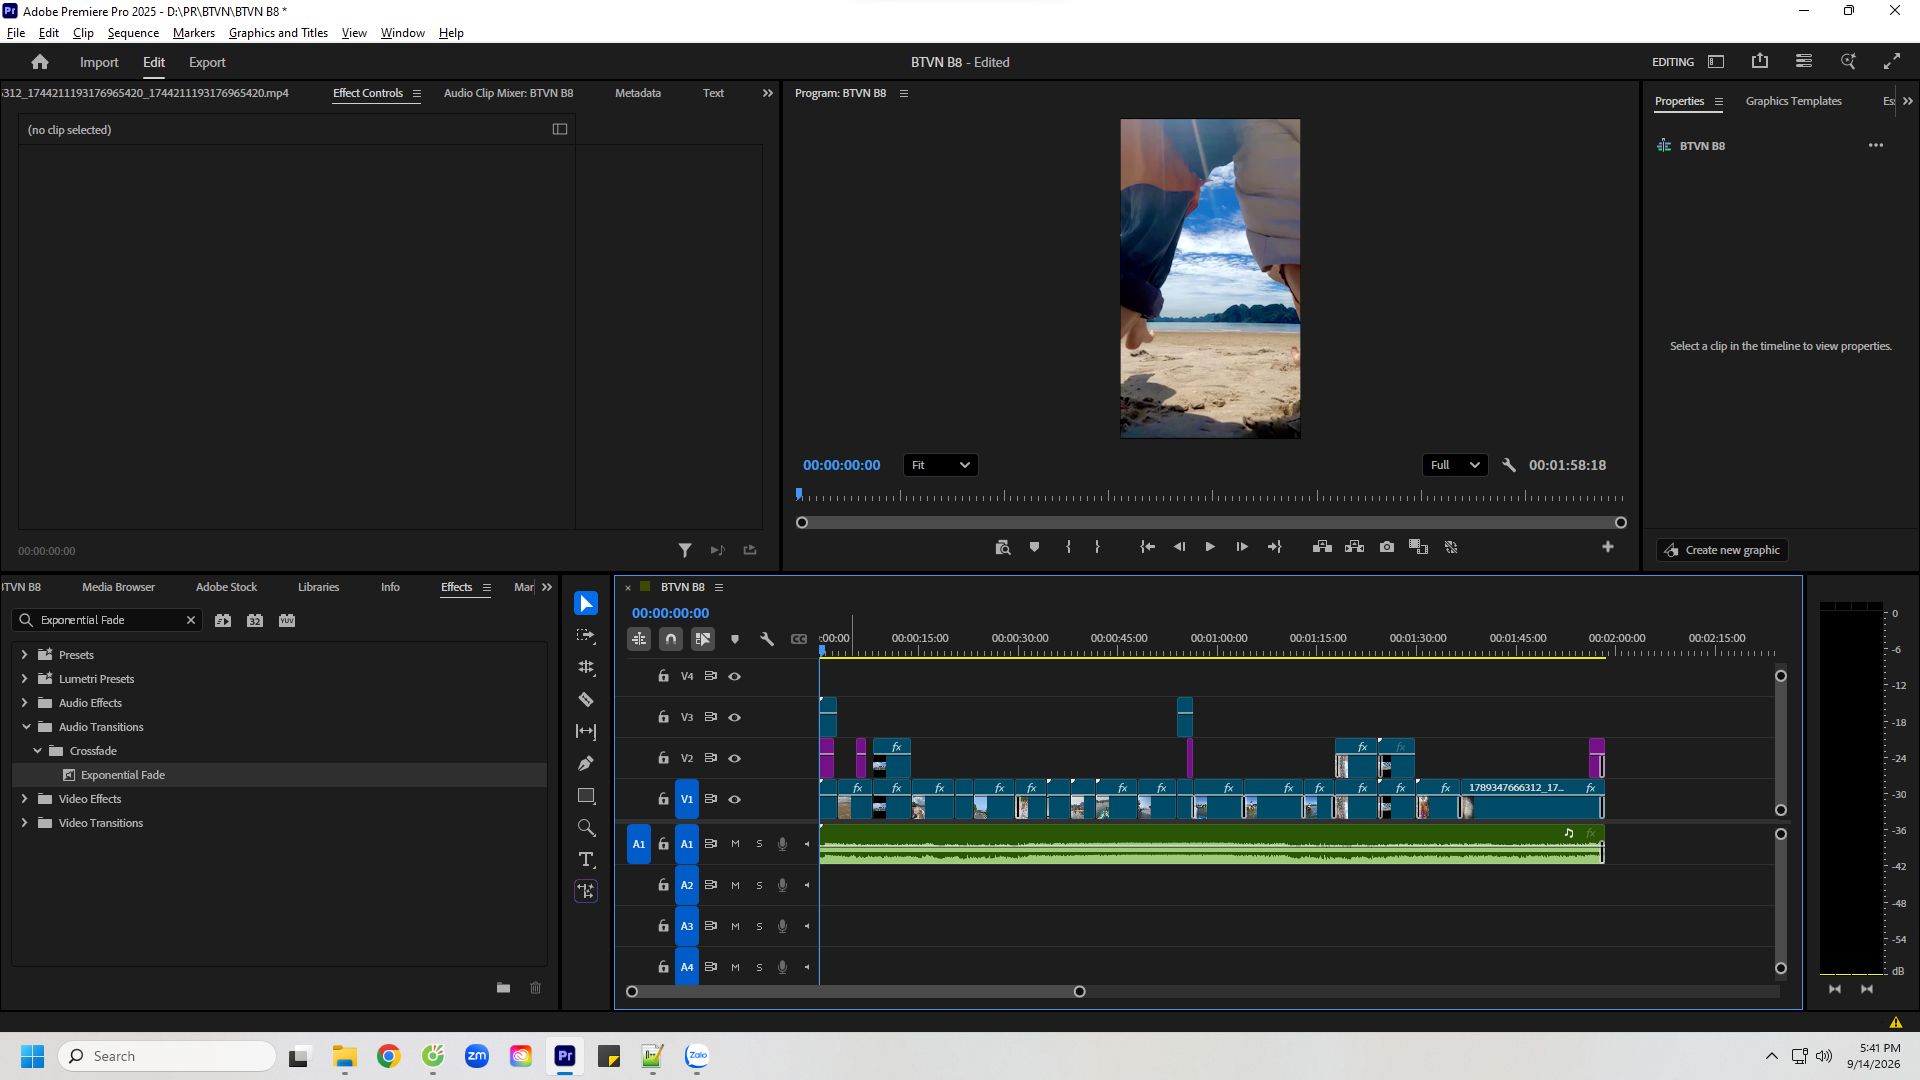Click the Program monitor time ruler
The width and height of the screenshot is (1920, 1080).
click(1210, 496)
